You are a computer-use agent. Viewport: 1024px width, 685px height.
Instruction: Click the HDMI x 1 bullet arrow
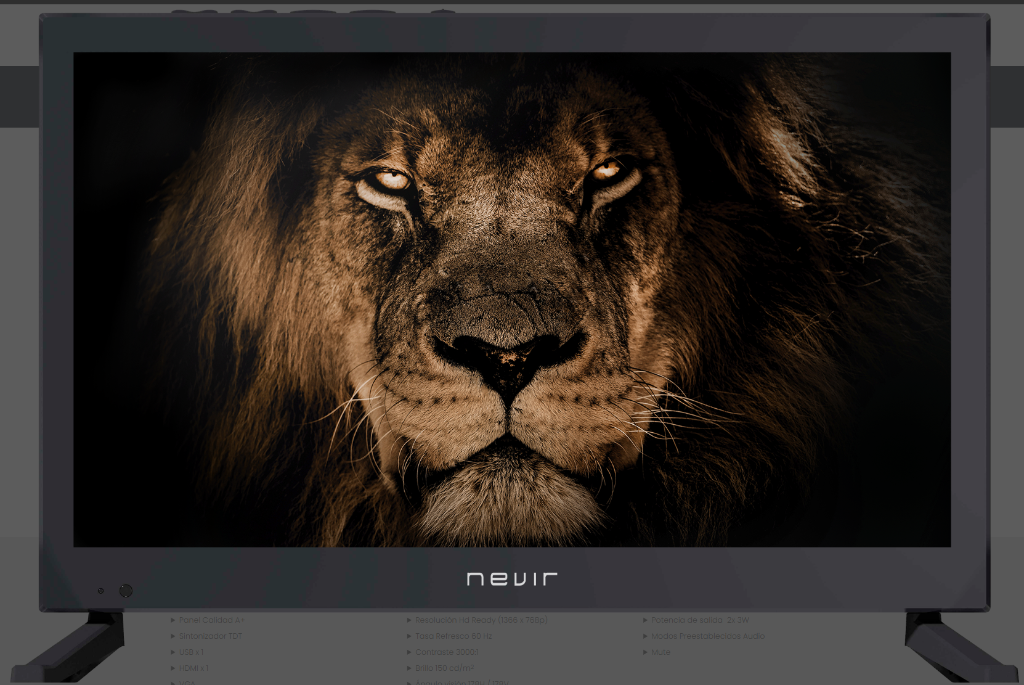click(173, 668)
